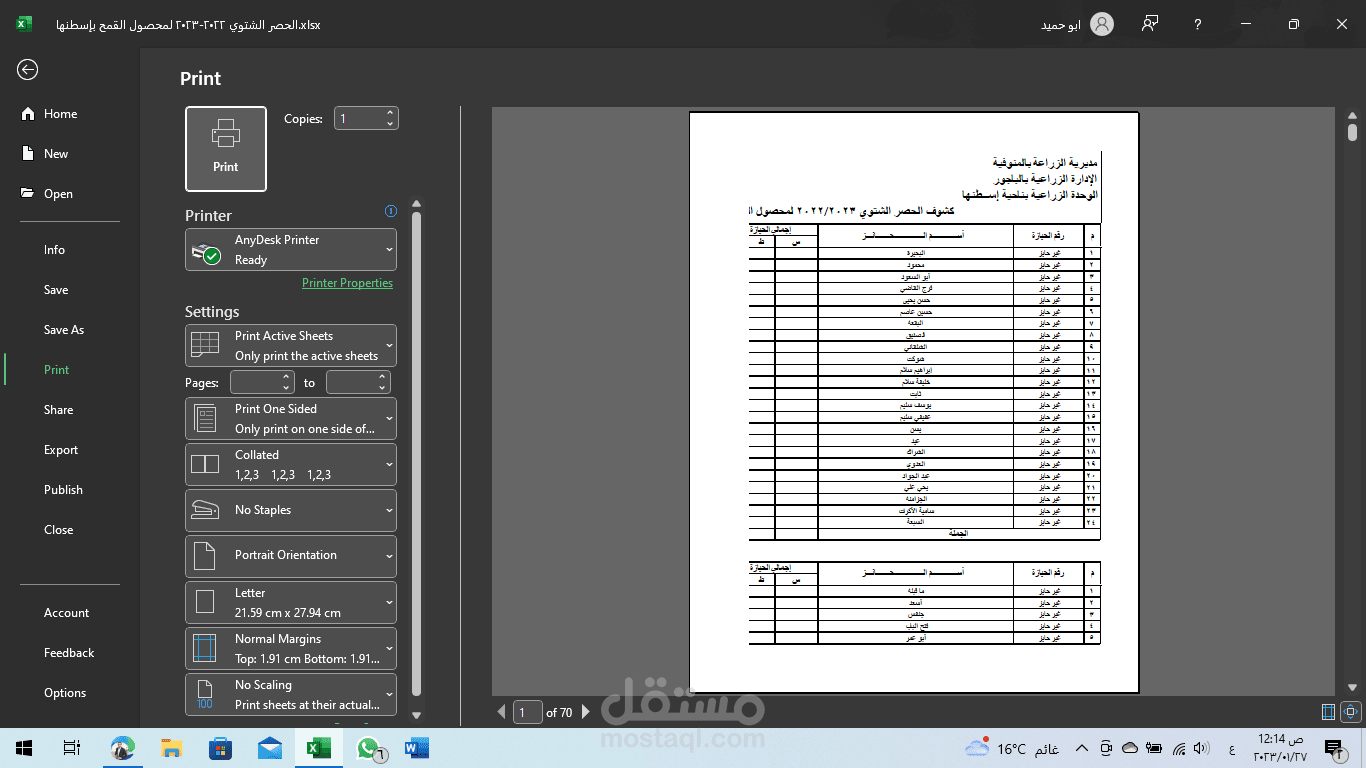Click the Pages start field

[255, 382]
